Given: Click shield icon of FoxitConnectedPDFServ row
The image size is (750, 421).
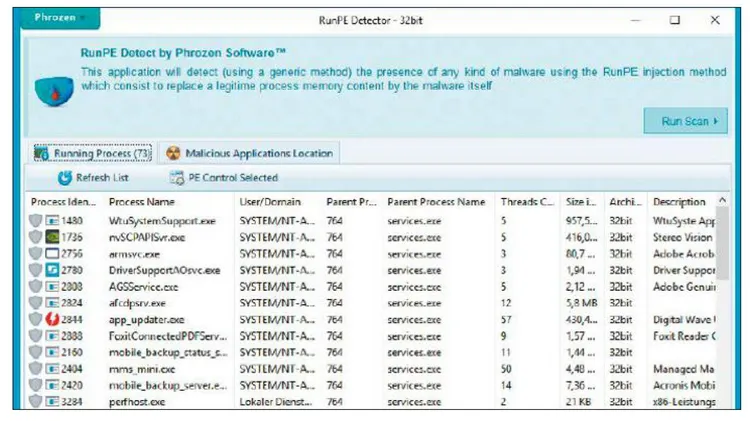Looking at the screenshot, I should [35, 336].
